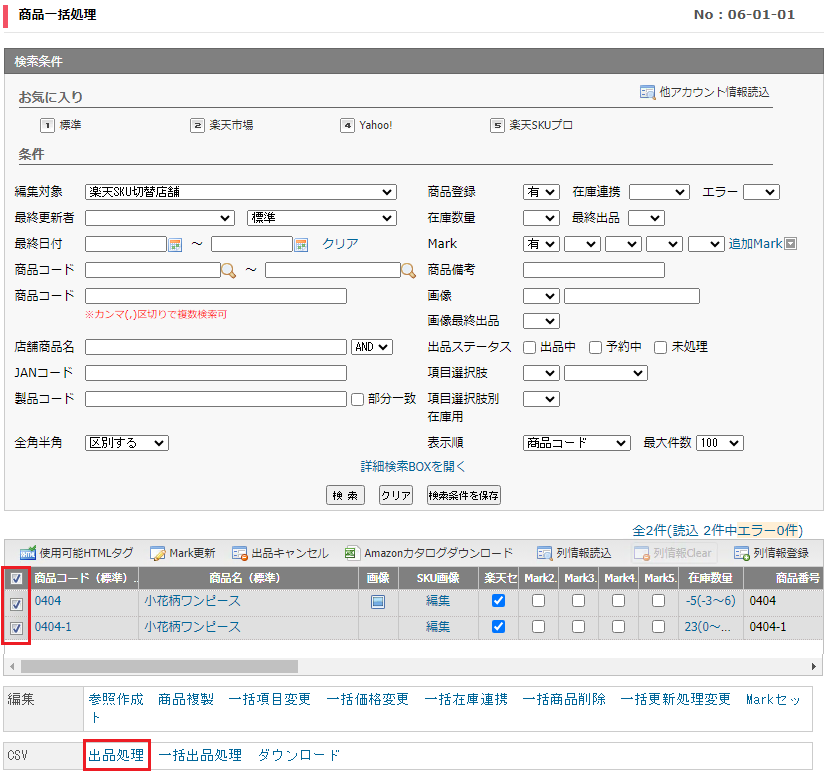This screenshot has height=773, width=829.
Task: Click the 検索条件を保存 button
Action: pos(464,495)
